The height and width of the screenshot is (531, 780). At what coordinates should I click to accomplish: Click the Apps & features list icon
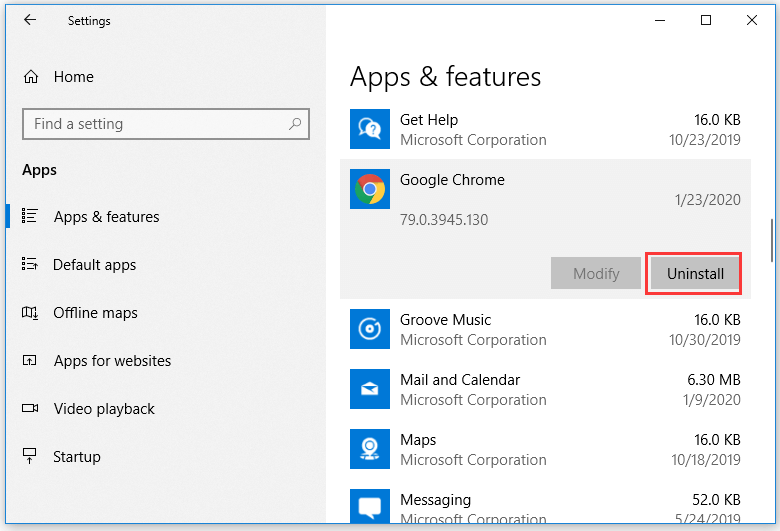(29, 216)
